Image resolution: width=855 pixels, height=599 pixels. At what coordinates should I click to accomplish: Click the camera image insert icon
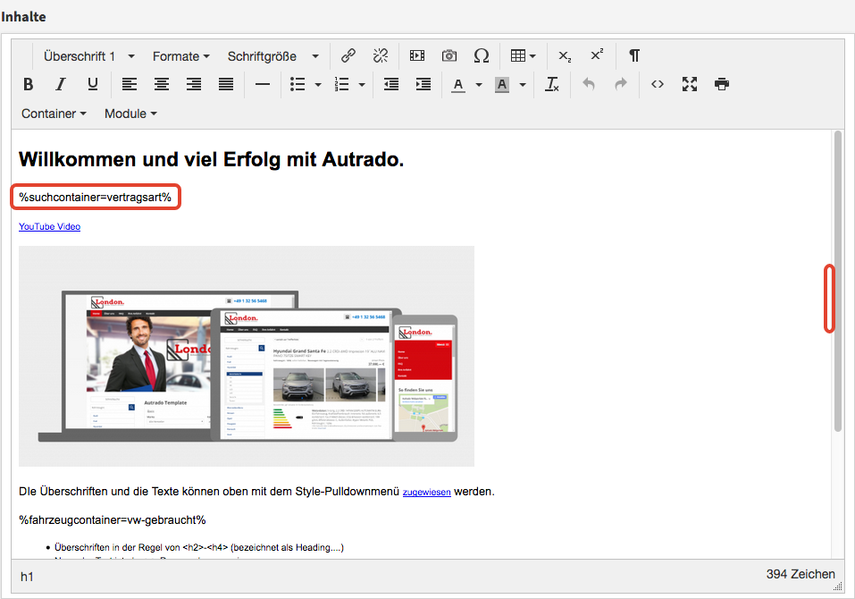click(449, 56)
